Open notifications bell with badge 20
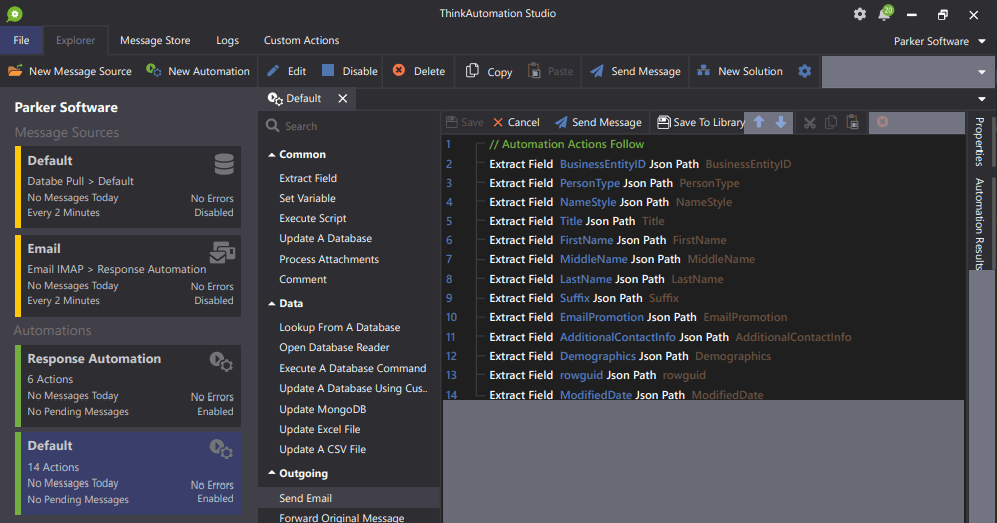The height and width of the screenshot is (523, 997). point(884,14)
